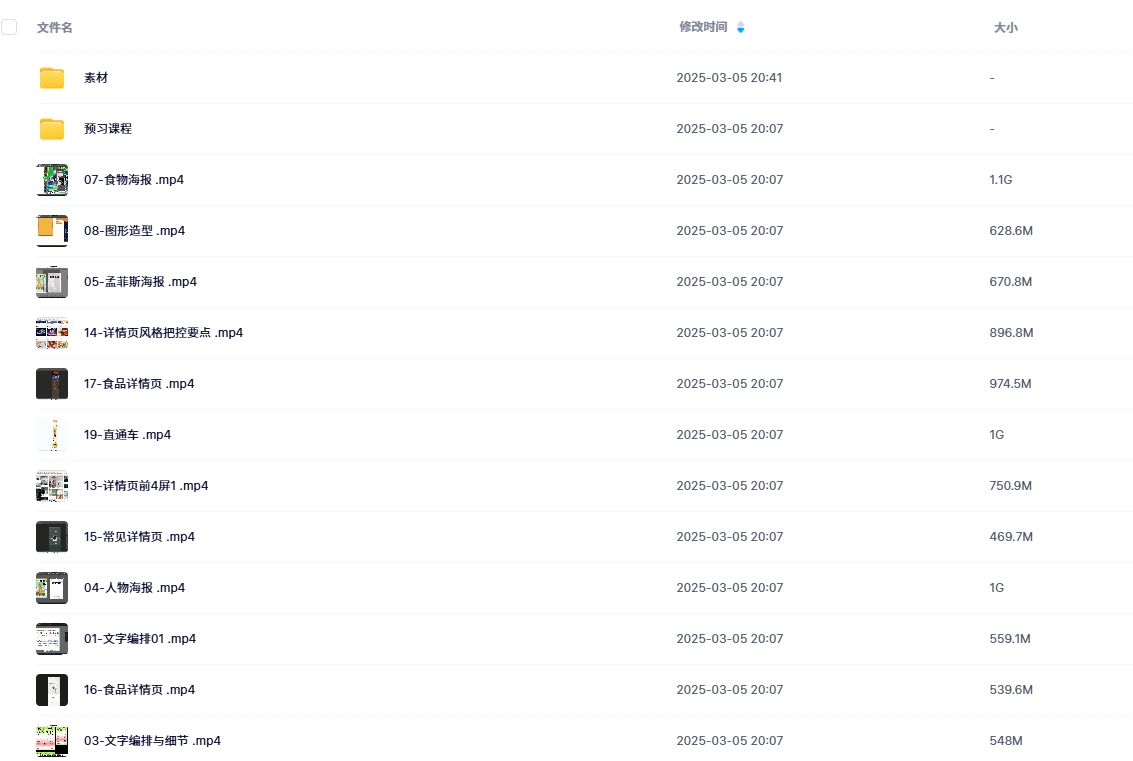This screenshot has height=761, width=1133.
Task: Sort by 文件名 column header
Action: (55, 28)
